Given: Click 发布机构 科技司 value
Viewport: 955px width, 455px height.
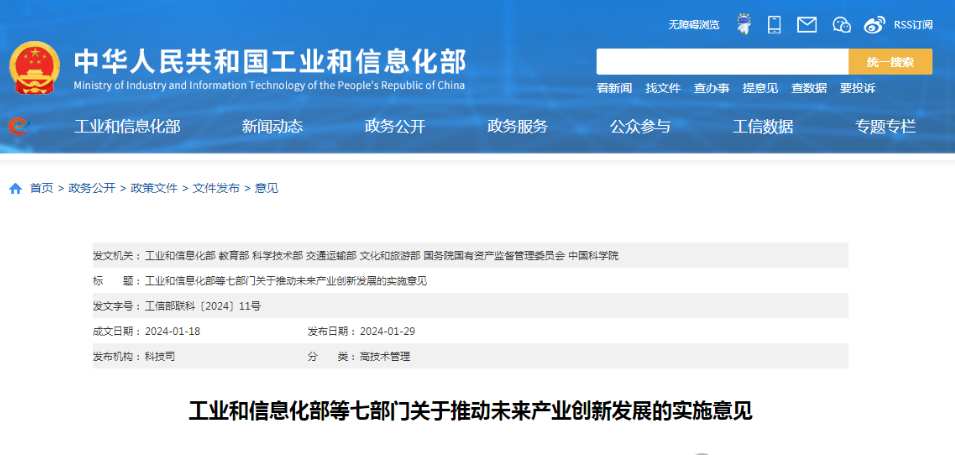Looking at the screenshot, I should (x=160, y=357).
